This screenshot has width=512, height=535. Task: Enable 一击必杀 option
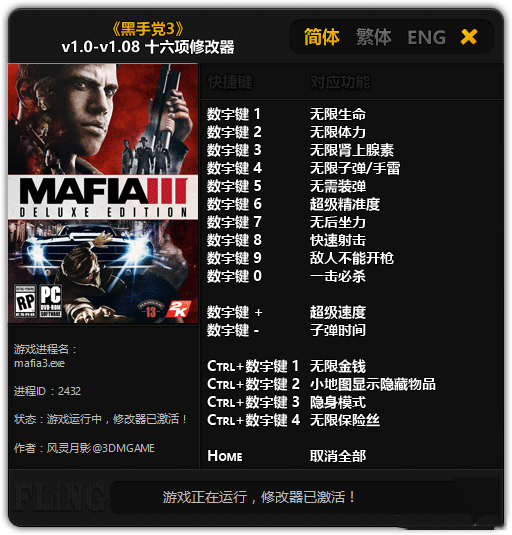click(338, 276)
